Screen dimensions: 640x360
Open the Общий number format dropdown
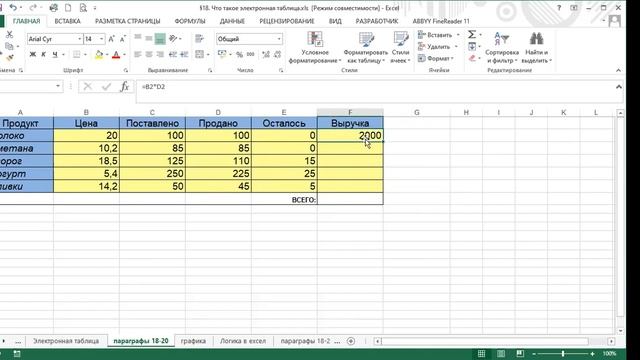pyautogui.click(x=279, y=39)
